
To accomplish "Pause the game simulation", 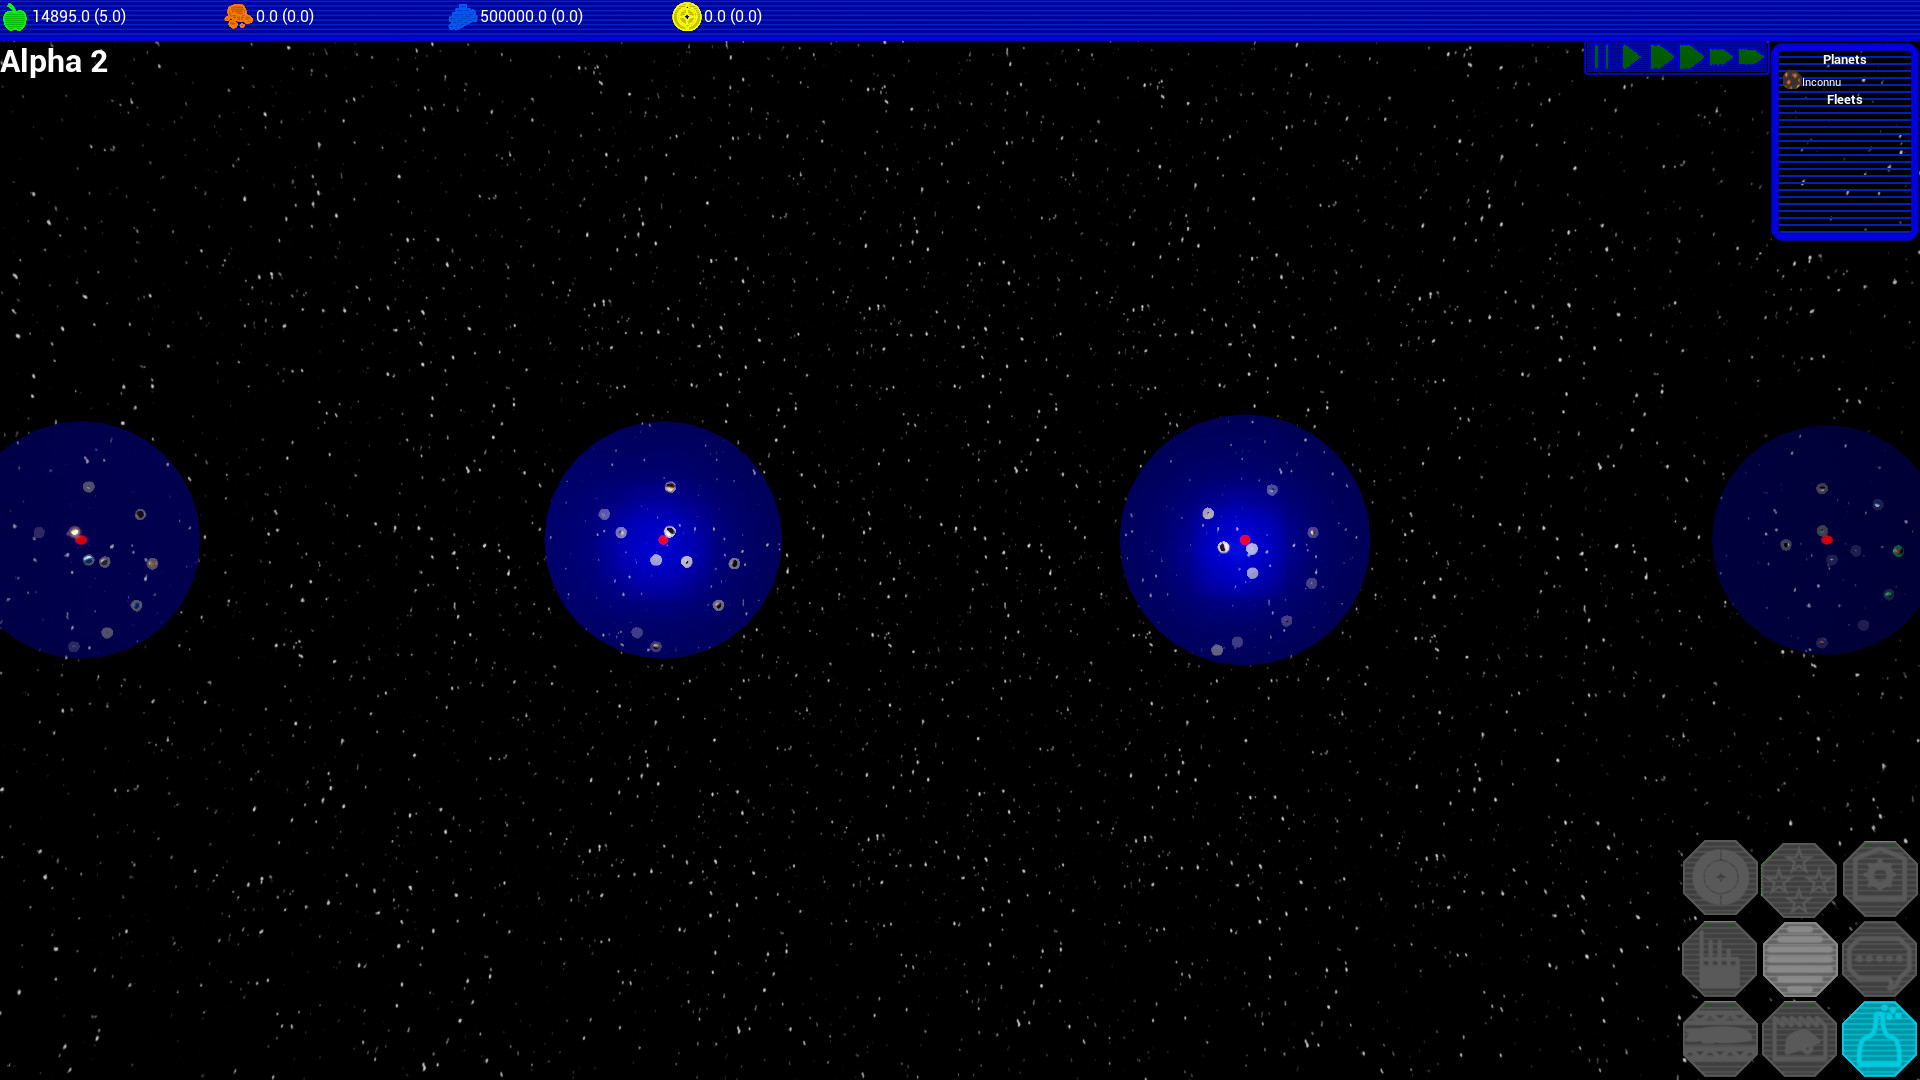I will click(1601, 57).
